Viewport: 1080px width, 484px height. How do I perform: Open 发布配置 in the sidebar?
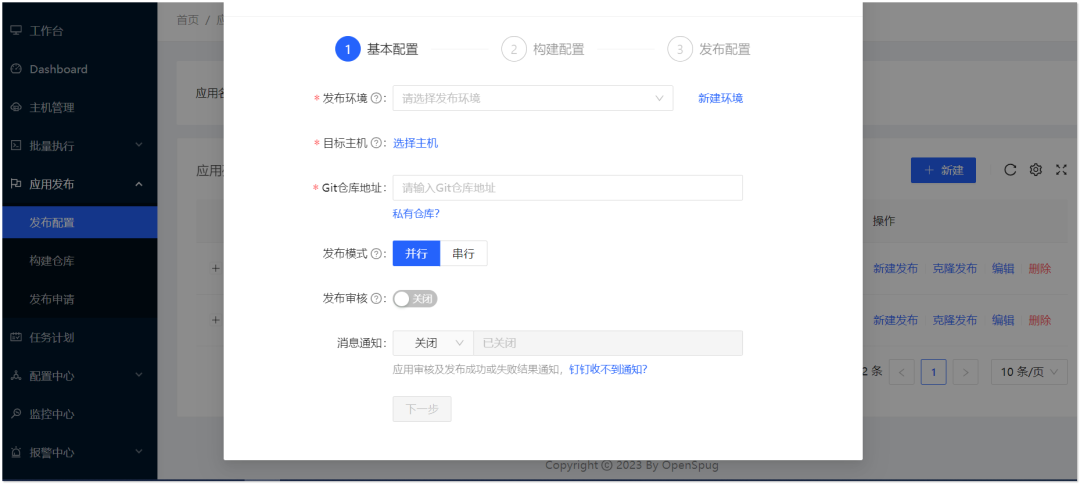click(79, 222)
